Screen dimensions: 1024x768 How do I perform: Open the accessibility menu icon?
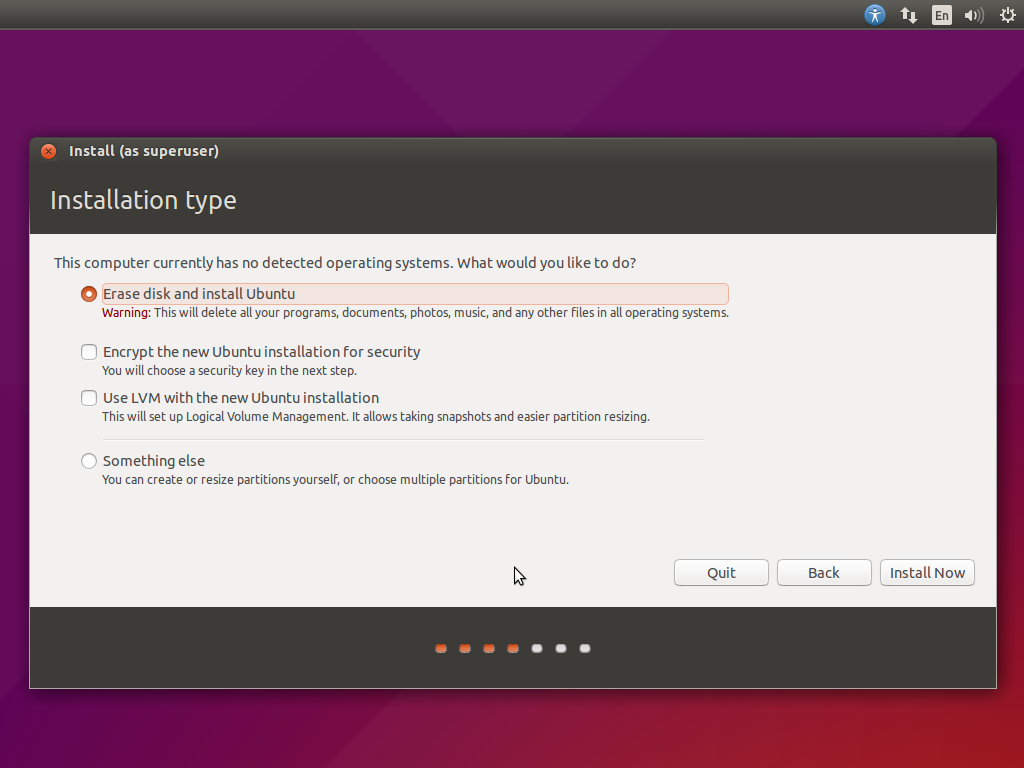pos(874,14)
